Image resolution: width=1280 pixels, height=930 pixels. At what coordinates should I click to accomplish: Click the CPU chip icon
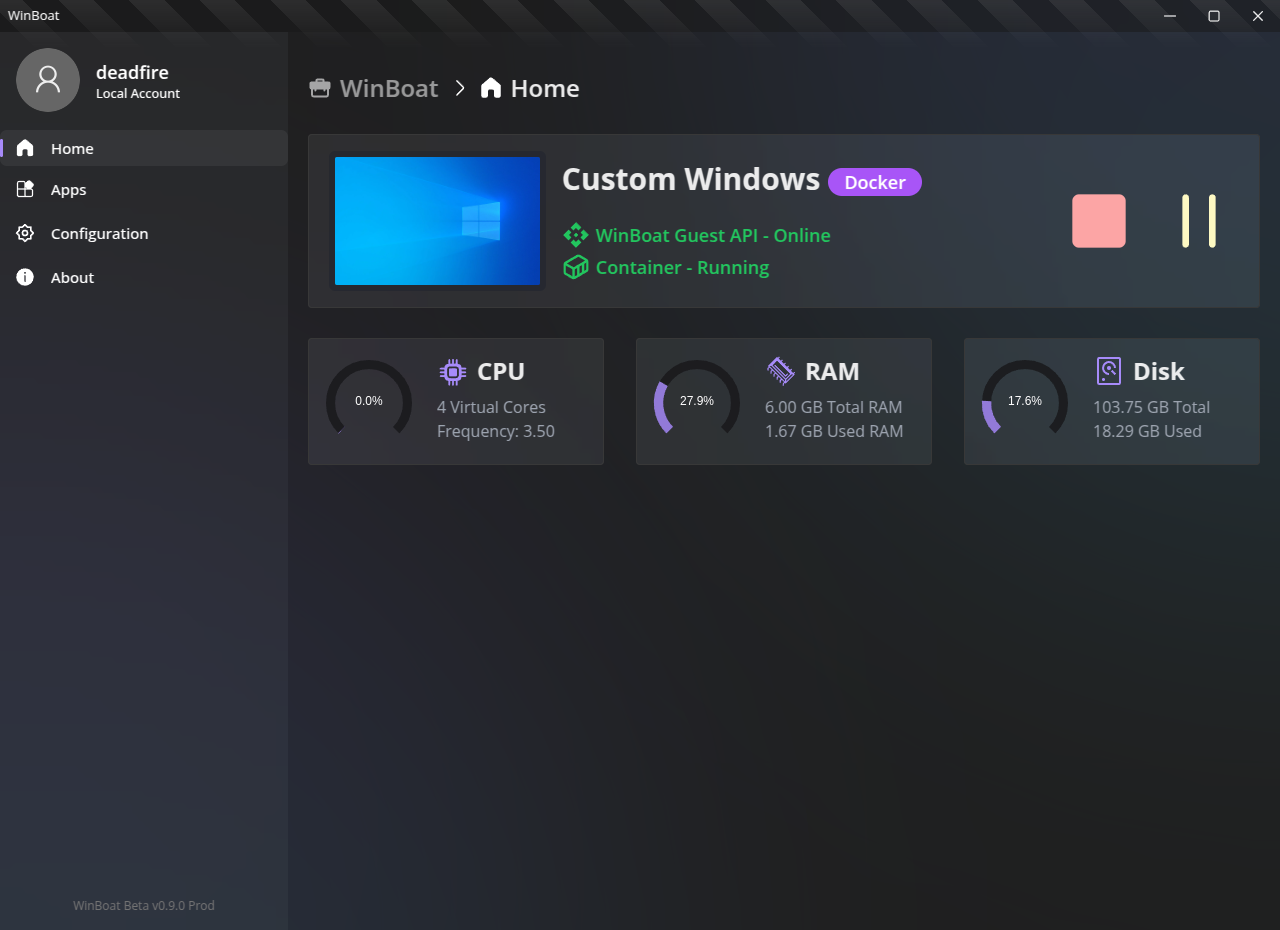coord(453,372)
